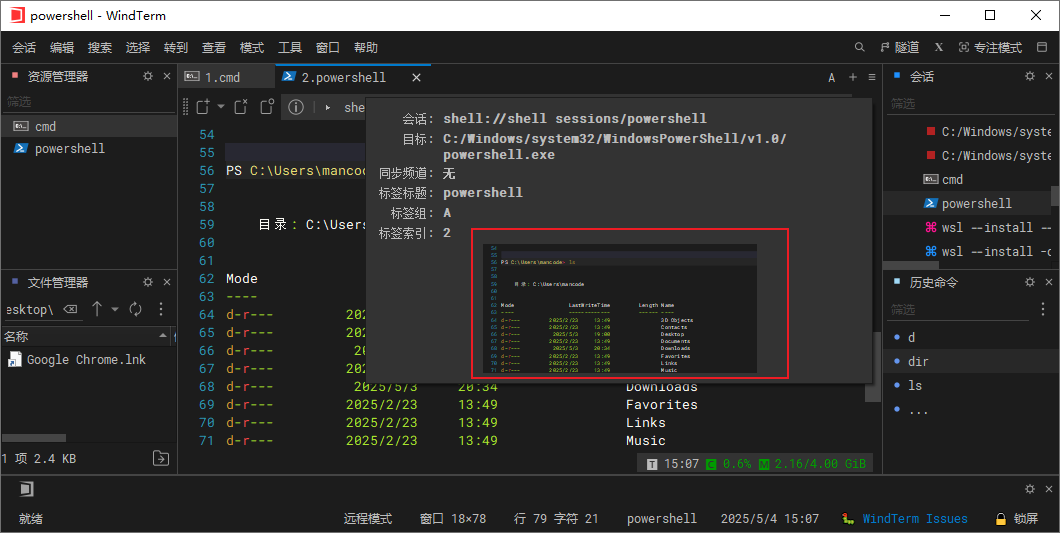Open the file manager three-dot options menu
1060x533 pixels.
pyautogui.click(x=161, y=309)
